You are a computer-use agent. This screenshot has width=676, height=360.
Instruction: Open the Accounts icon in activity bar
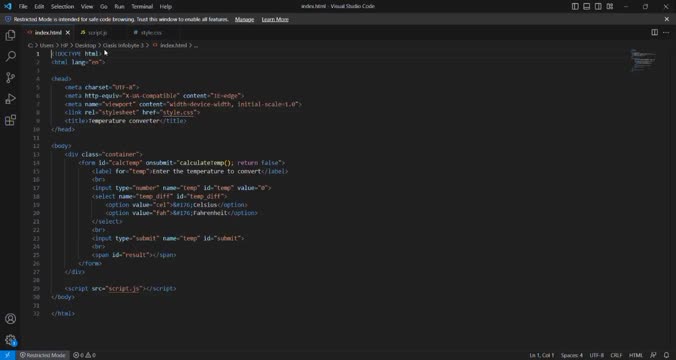(x=10, y=319)
